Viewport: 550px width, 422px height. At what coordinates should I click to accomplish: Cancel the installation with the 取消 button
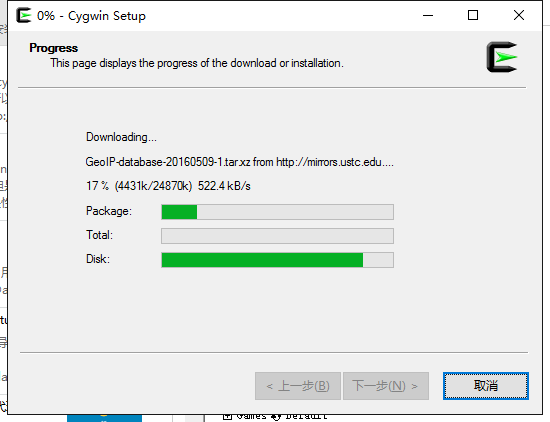pos(486,386)
